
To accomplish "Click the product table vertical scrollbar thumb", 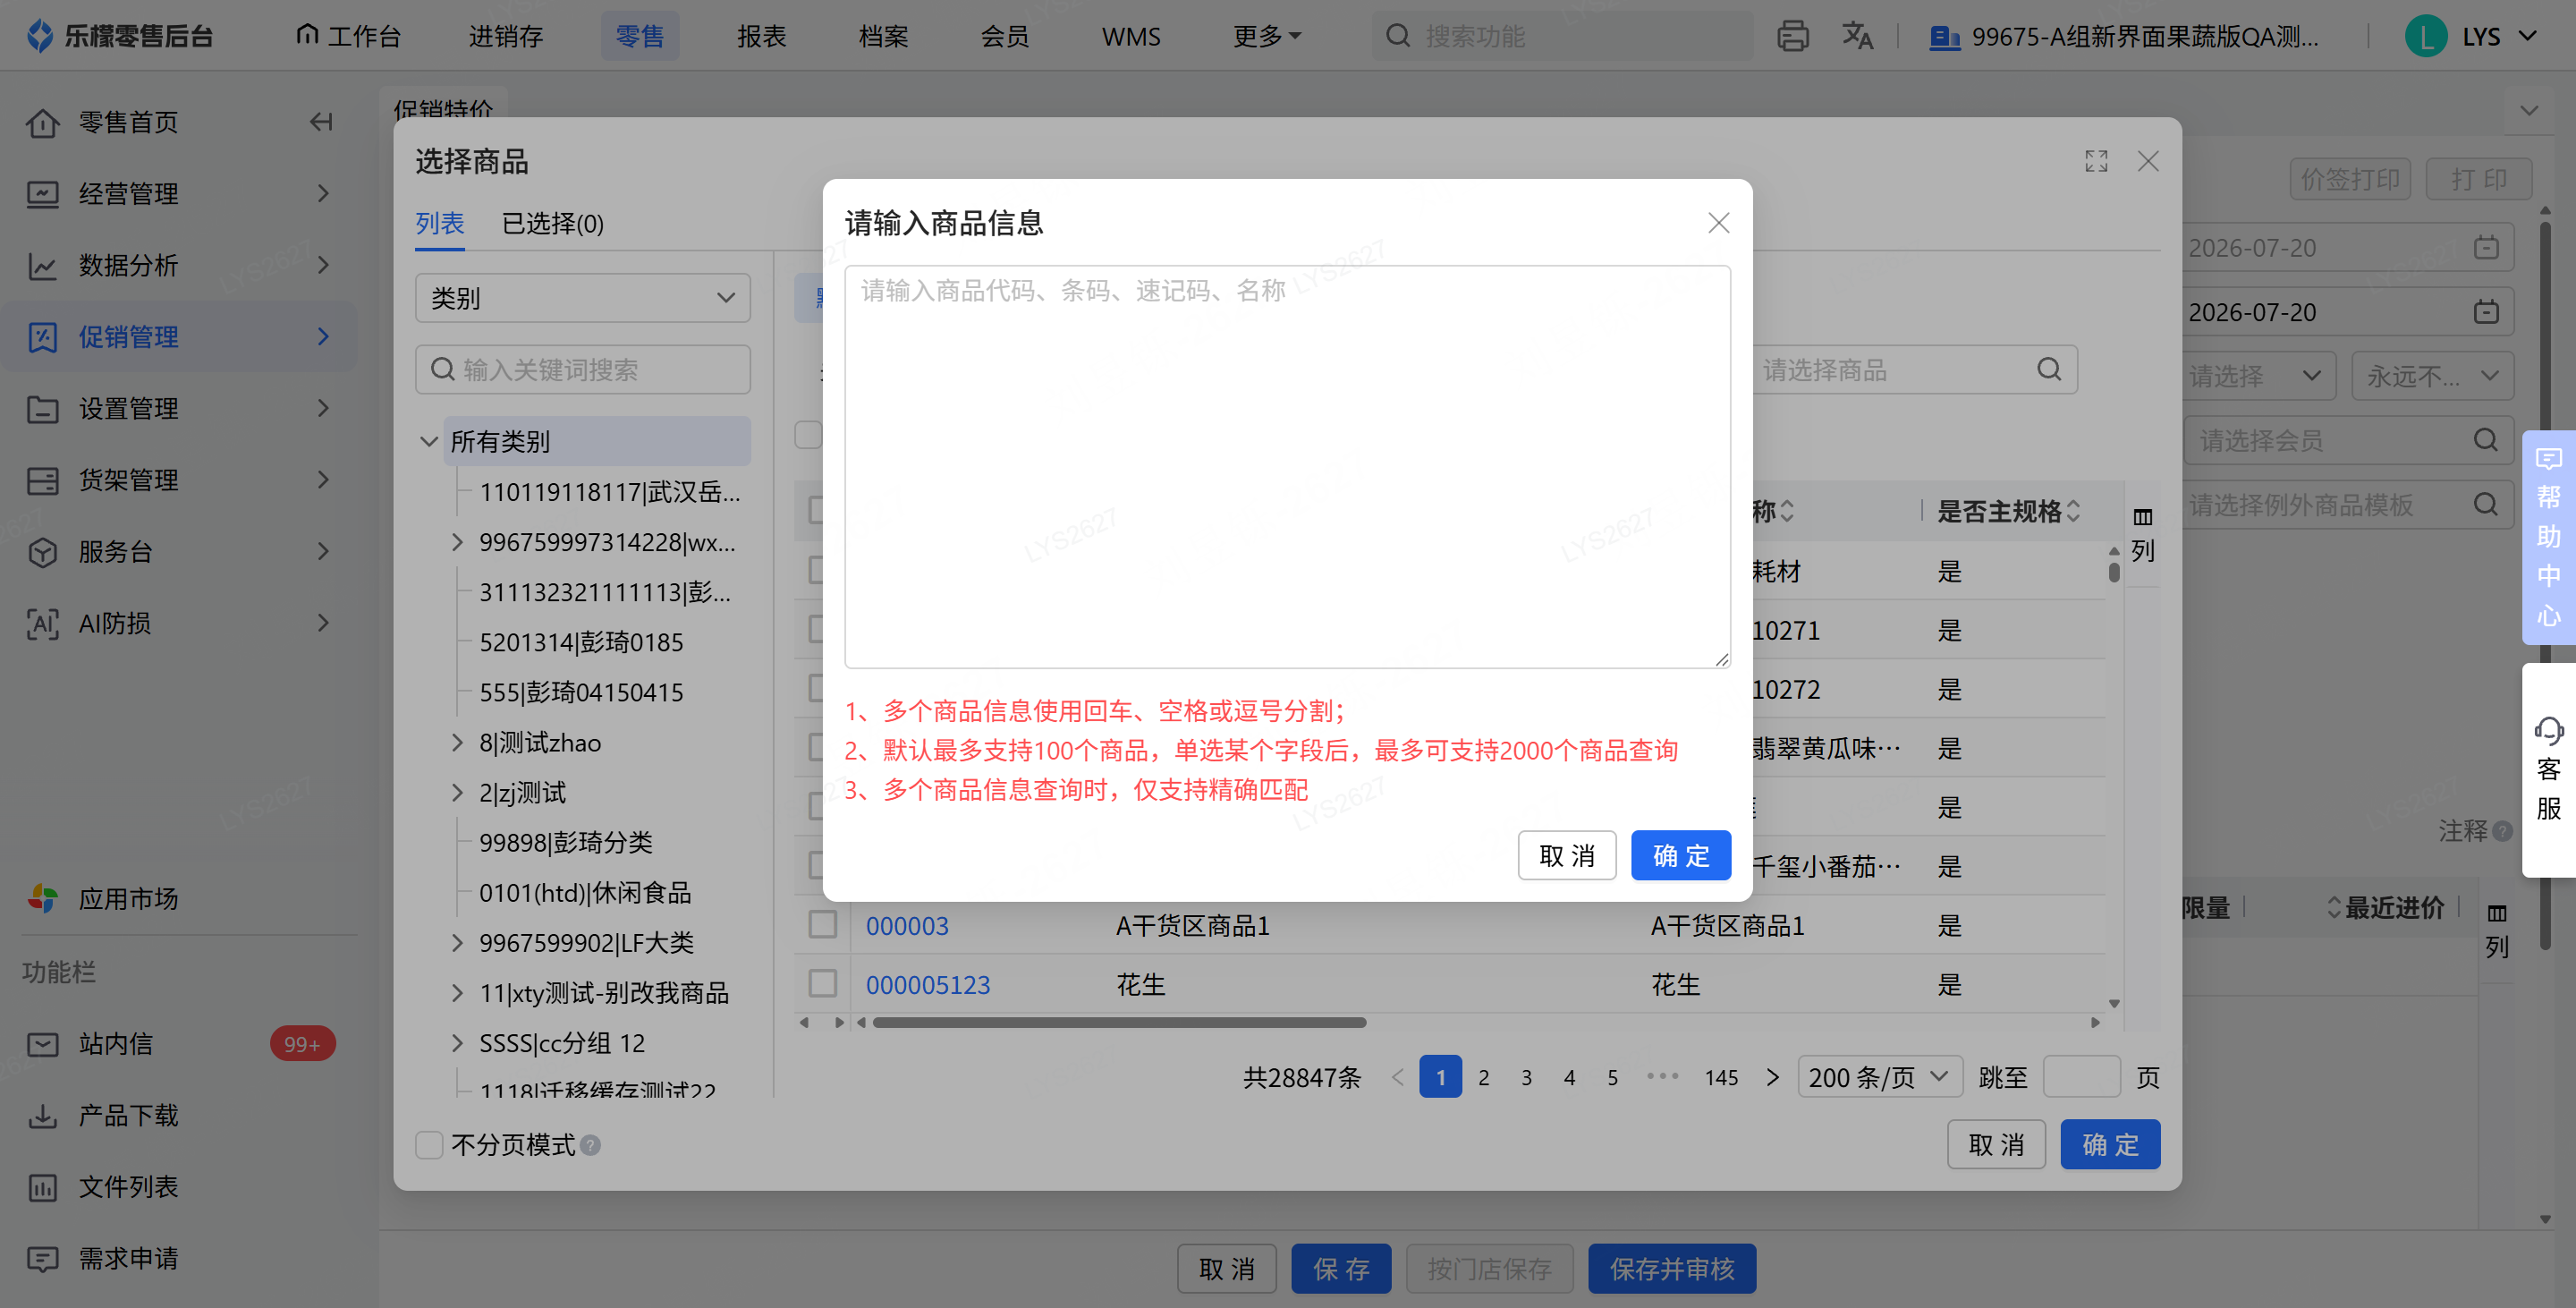I will 2114,572.
